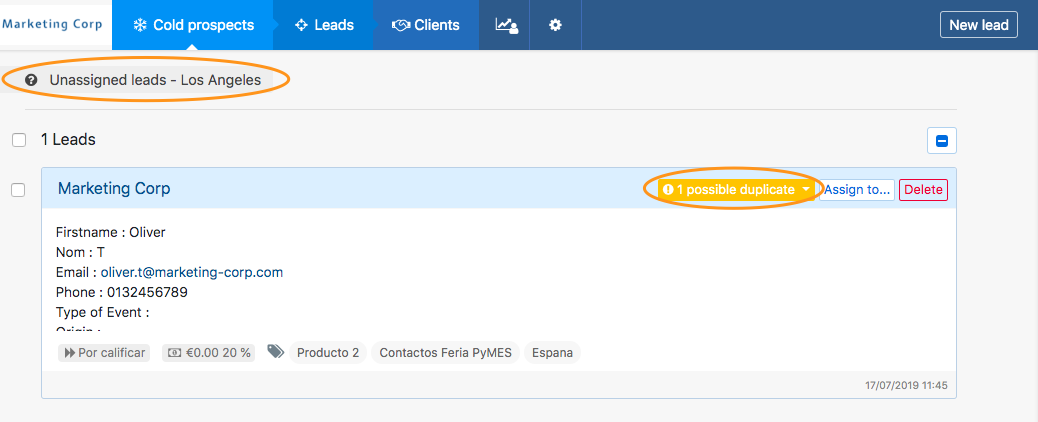This screenshot has height=422, width=1038.
Task: Delete the Marketing Corp lead
Action: [923, 189]
